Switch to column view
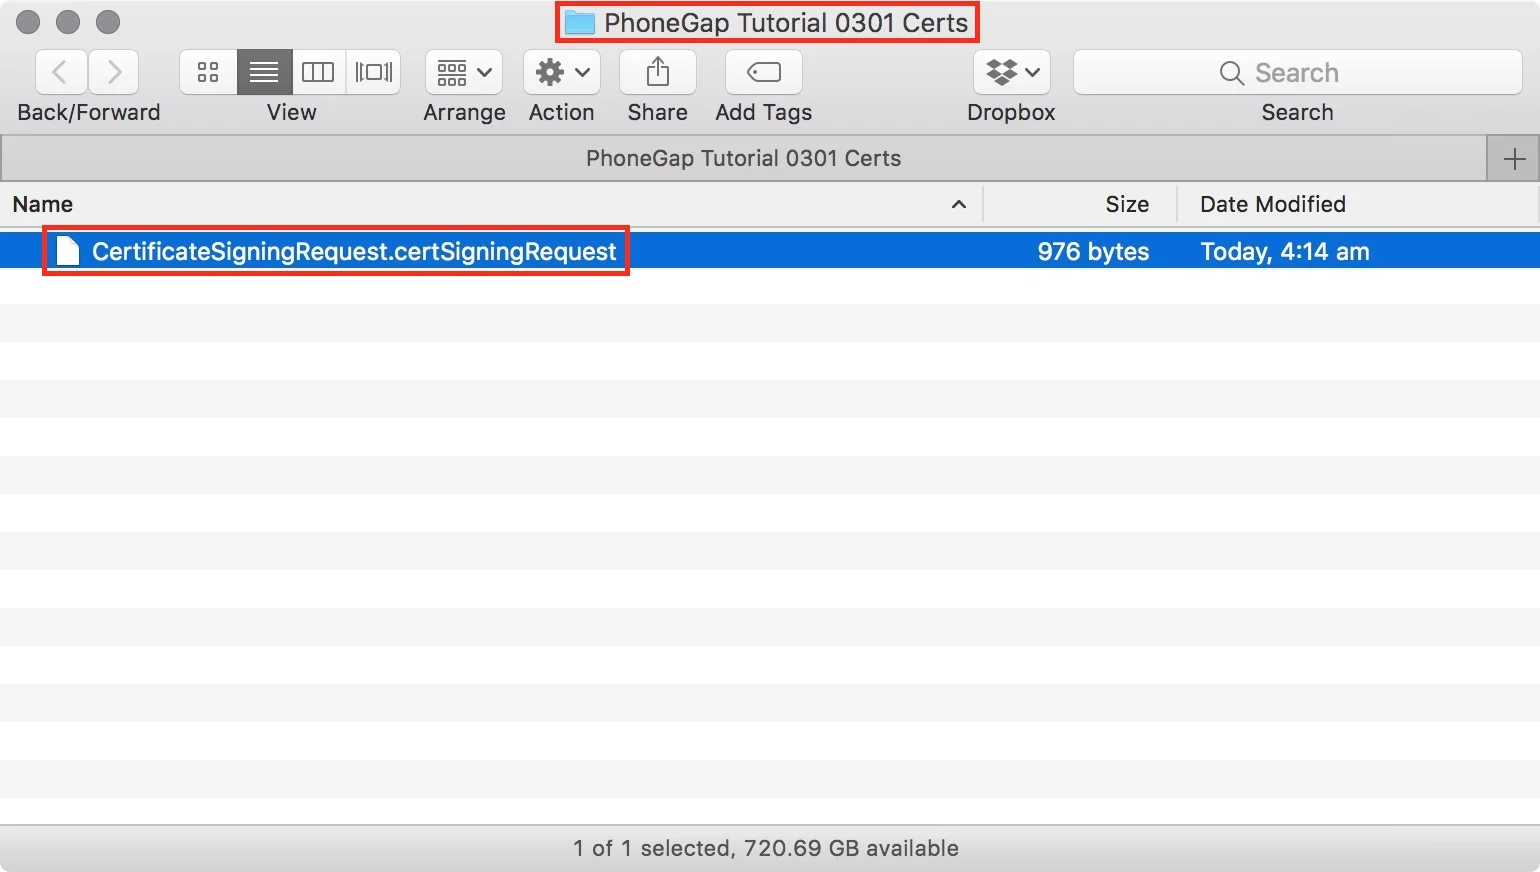This screenshot has height=872, width=1540. [x=318, y=72]
